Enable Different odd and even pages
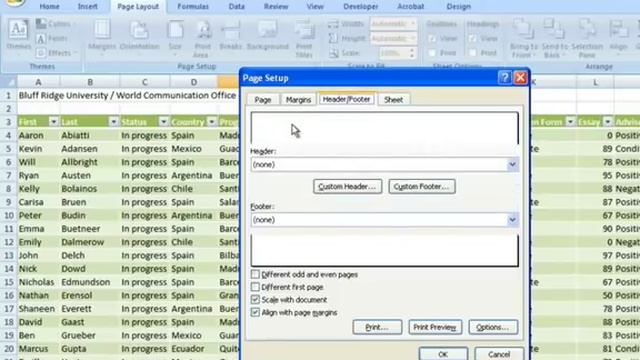 coord(255,274)
